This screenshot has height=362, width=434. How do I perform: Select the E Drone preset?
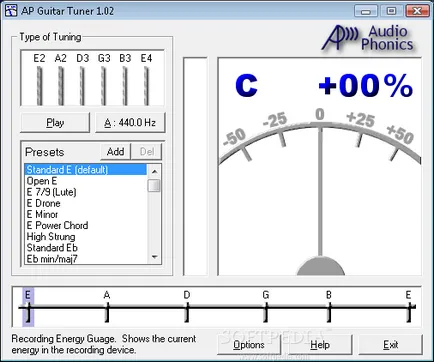(x=86, y=203)
